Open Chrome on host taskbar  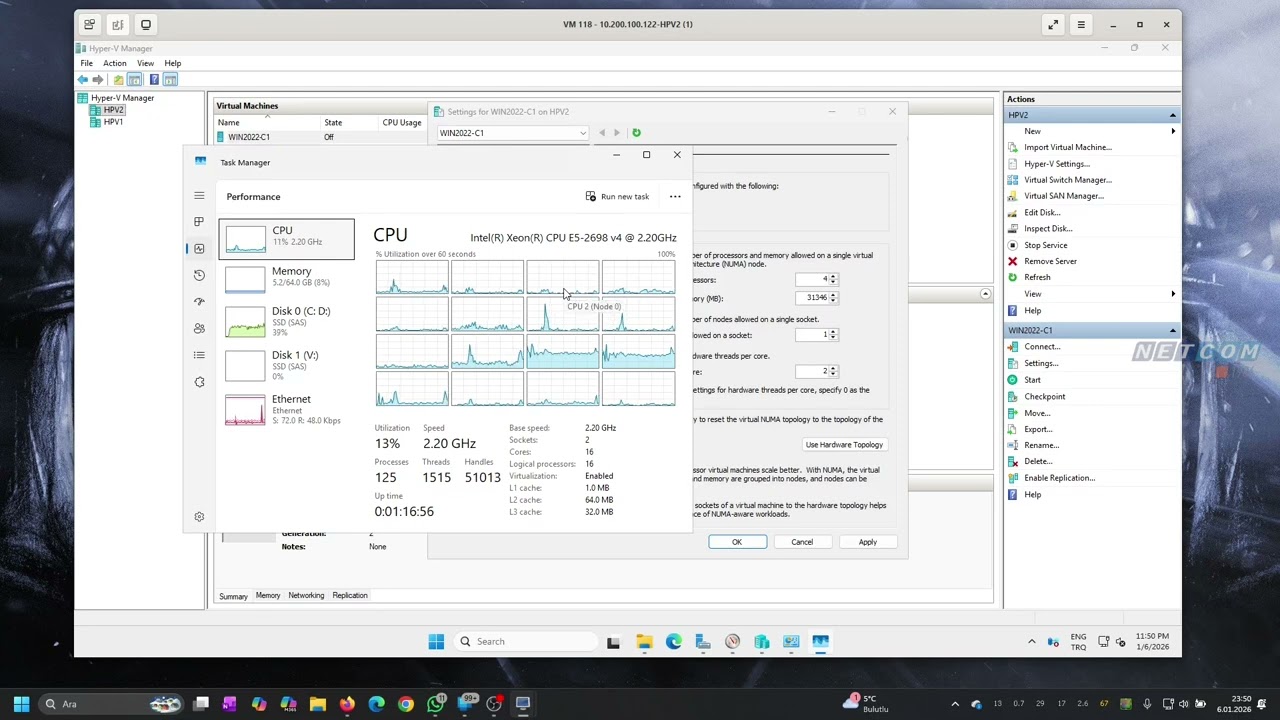pos(405,704)
